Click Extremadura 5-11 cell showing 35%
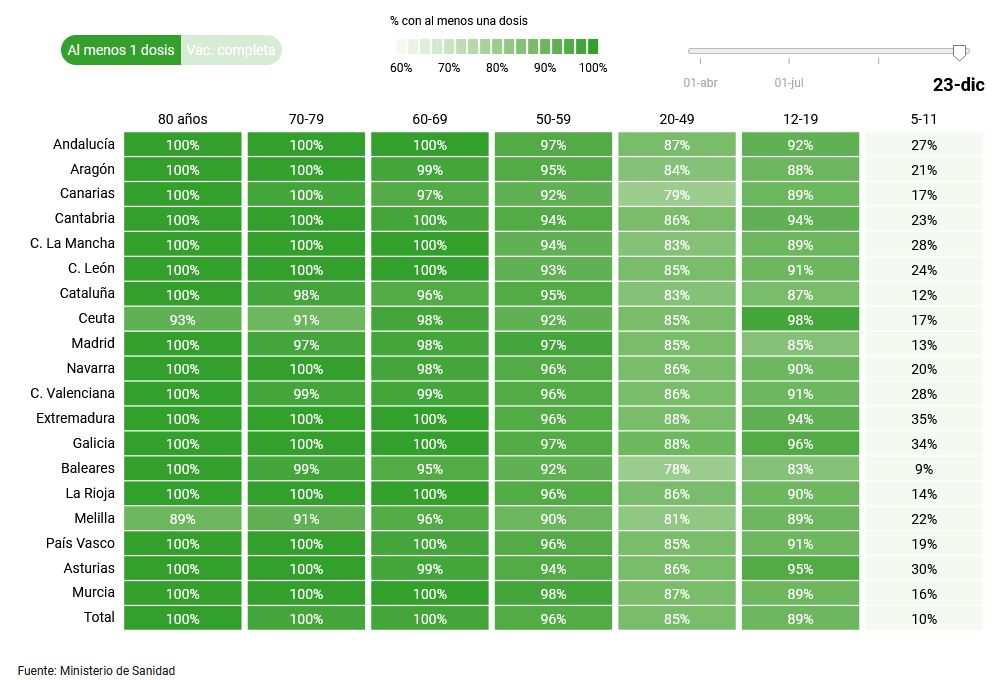1001x680 pixels. tap(924, 419)
